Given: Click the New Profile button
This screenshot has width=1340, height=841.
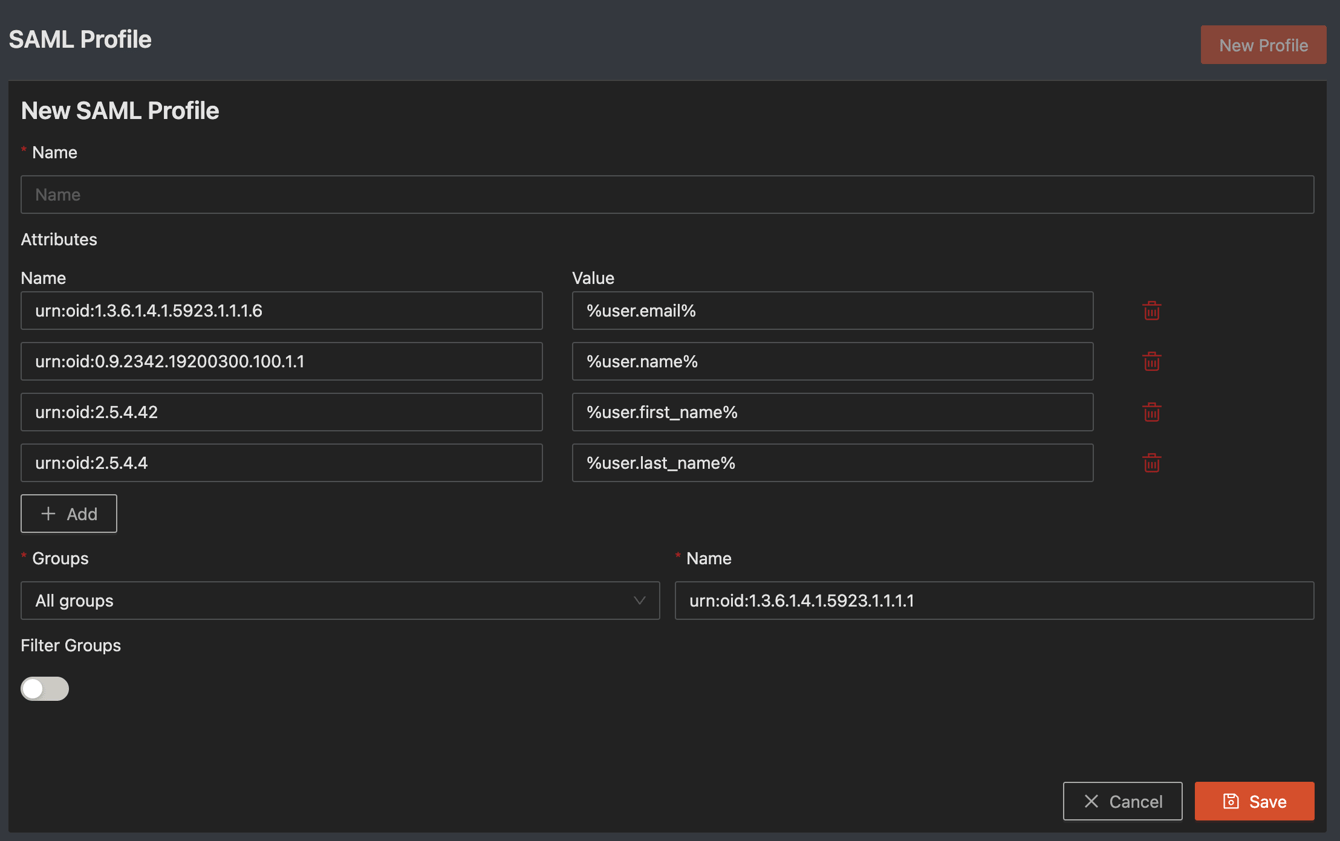Looking at the screenshot, I should pyautogui.click(x=1263, y=45).
